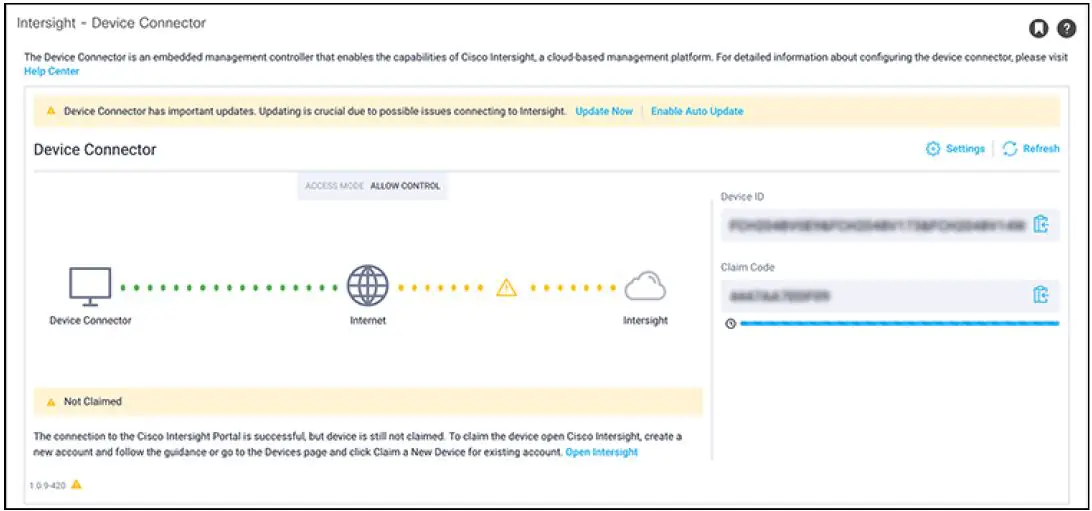1092x511 pixels.
Task: Open the help question mark icon
Action: click(x=1067, y=29)
